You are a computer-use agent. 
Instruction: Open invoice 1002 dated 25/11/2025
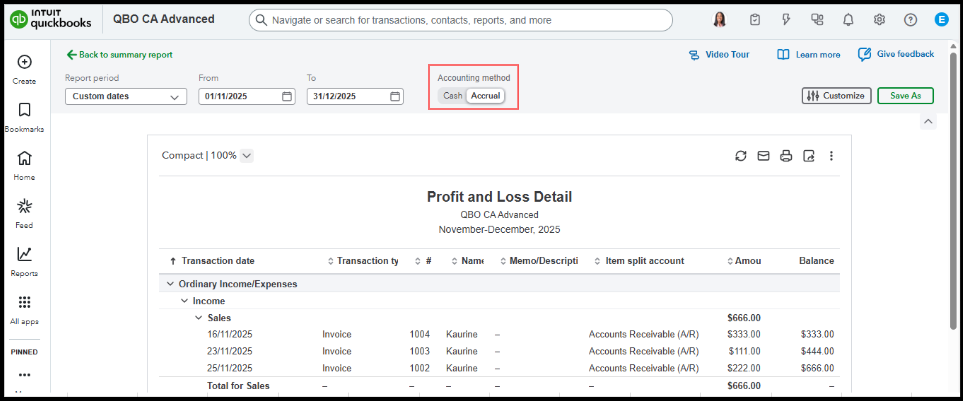[497, 368]
